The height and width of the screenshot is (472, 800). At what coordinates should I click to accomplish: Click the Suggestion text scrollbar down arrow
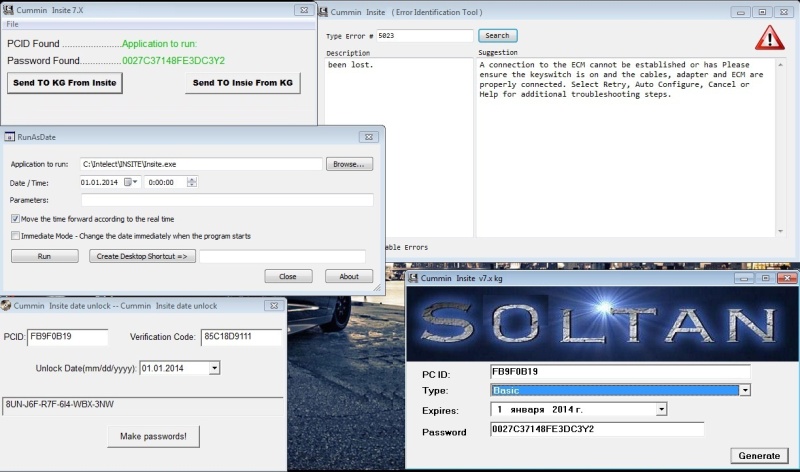[x=780, y=231]
